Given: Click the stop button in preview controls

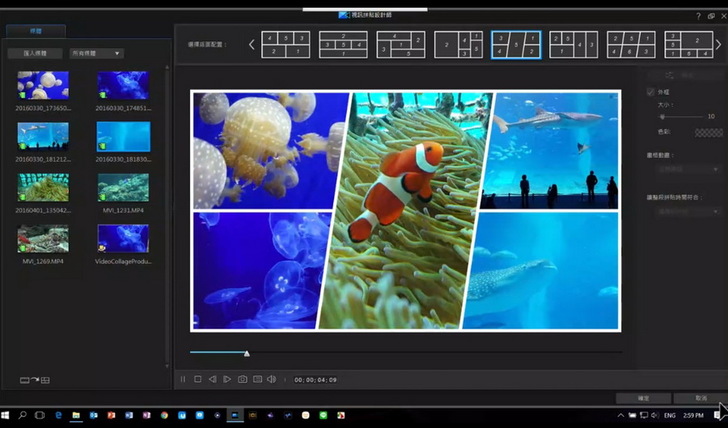Looking at the screenshot, I should click(198, 379).
